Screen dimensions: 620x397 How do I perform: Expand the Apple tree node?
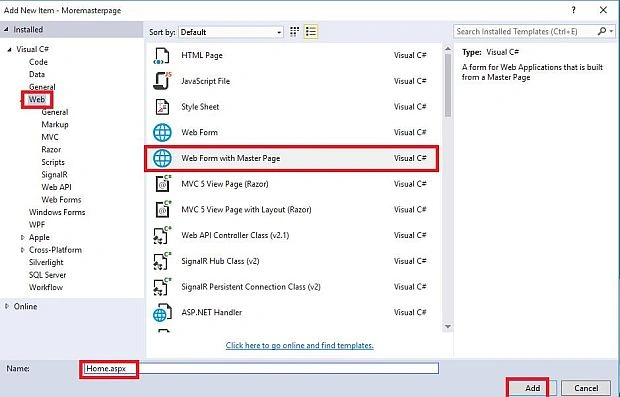click(23, 237)
